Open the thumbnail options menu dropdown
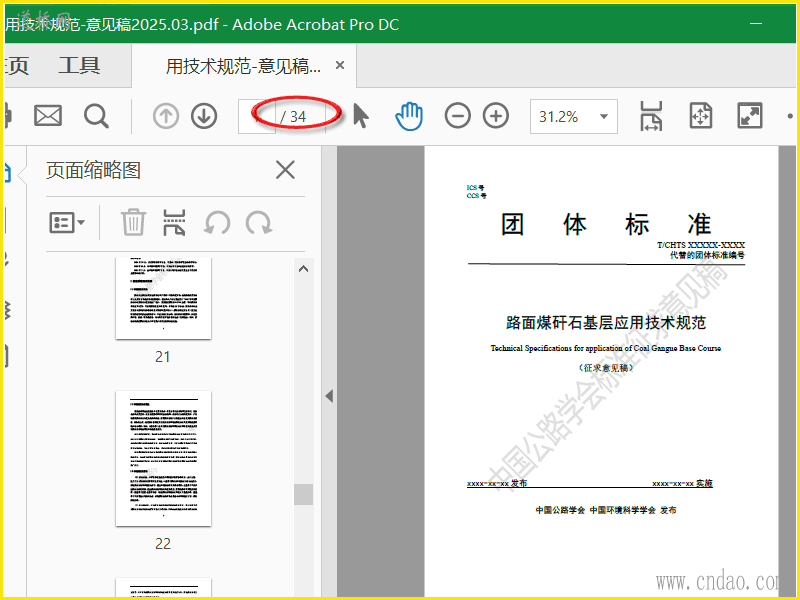This screenshot has width=800, height=600. (67, 223)
